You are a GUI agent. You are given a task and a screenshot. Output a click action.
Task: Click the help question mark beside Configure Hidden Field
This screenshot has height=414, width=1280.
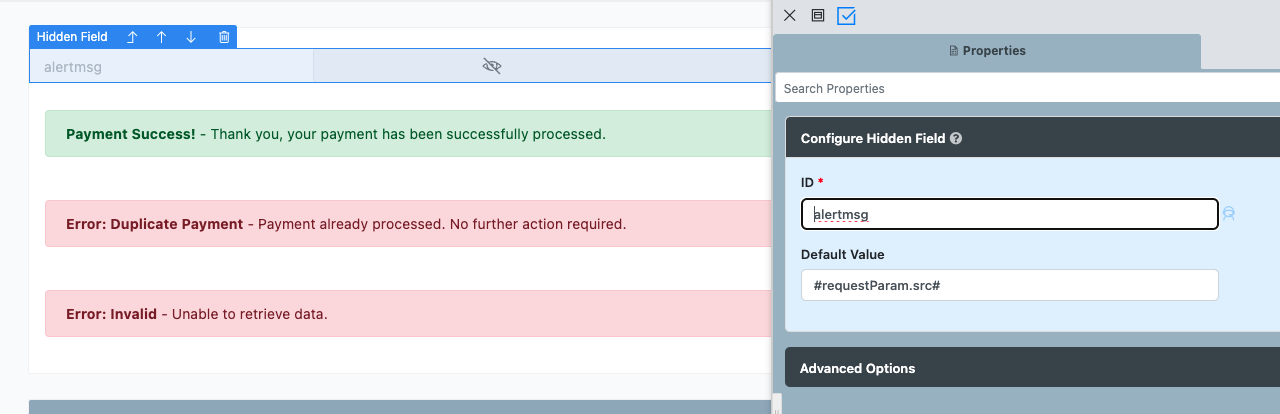tap(956, 139)
